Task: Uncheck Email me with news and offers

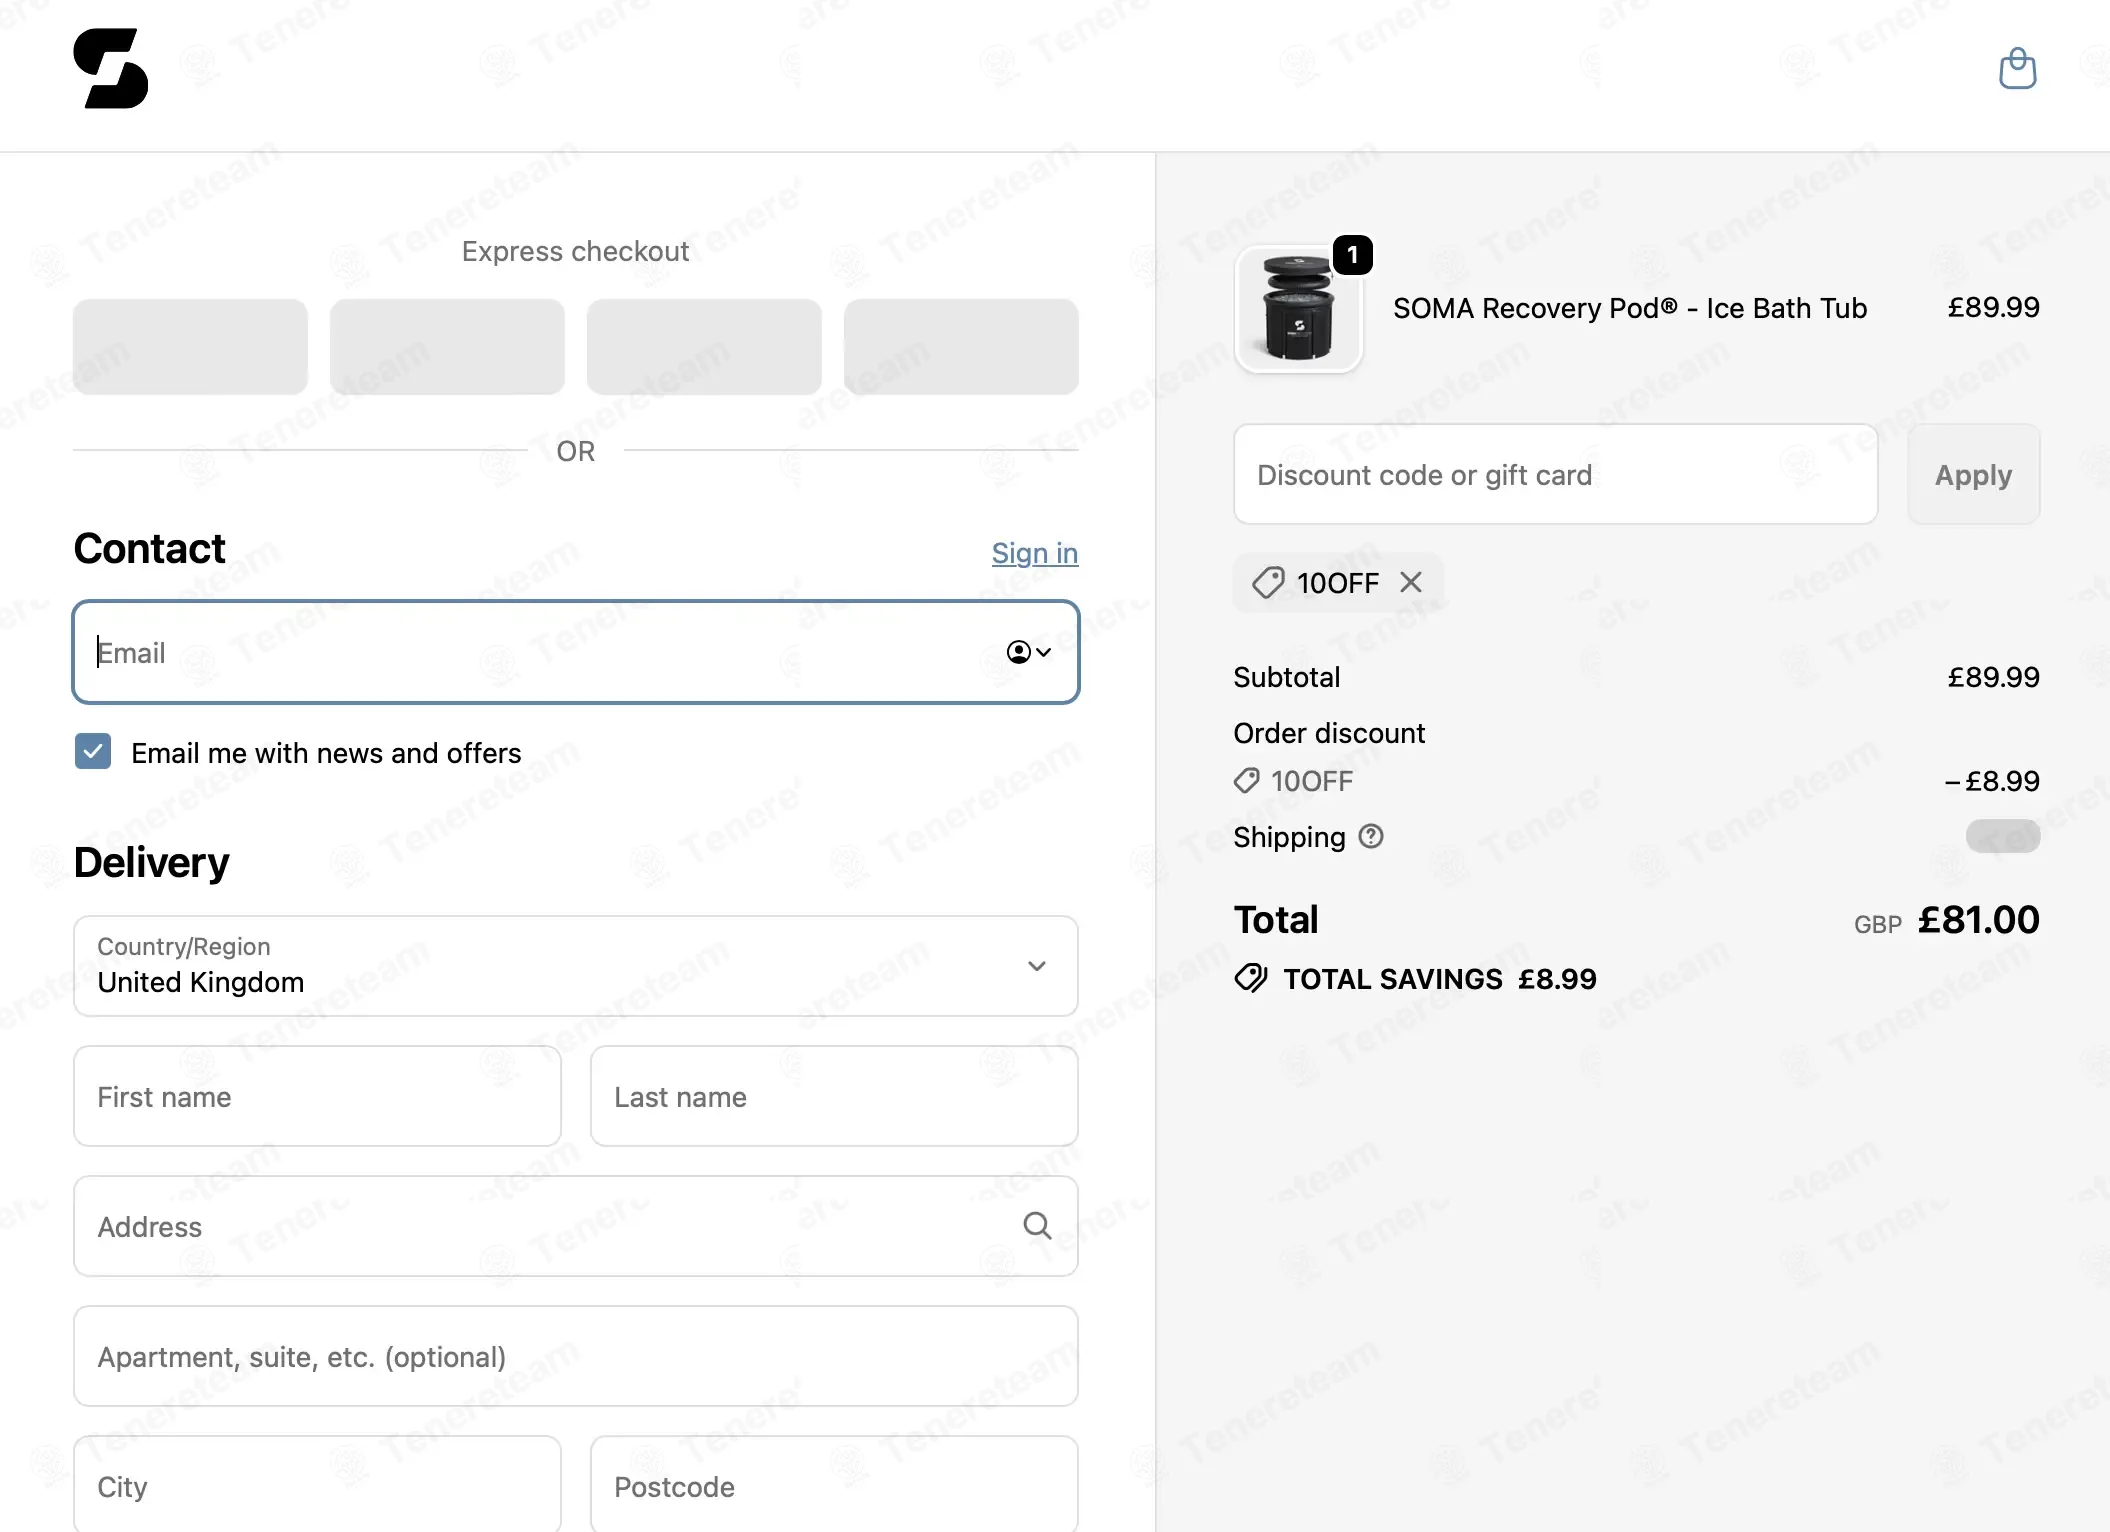Action: point(93,751)
